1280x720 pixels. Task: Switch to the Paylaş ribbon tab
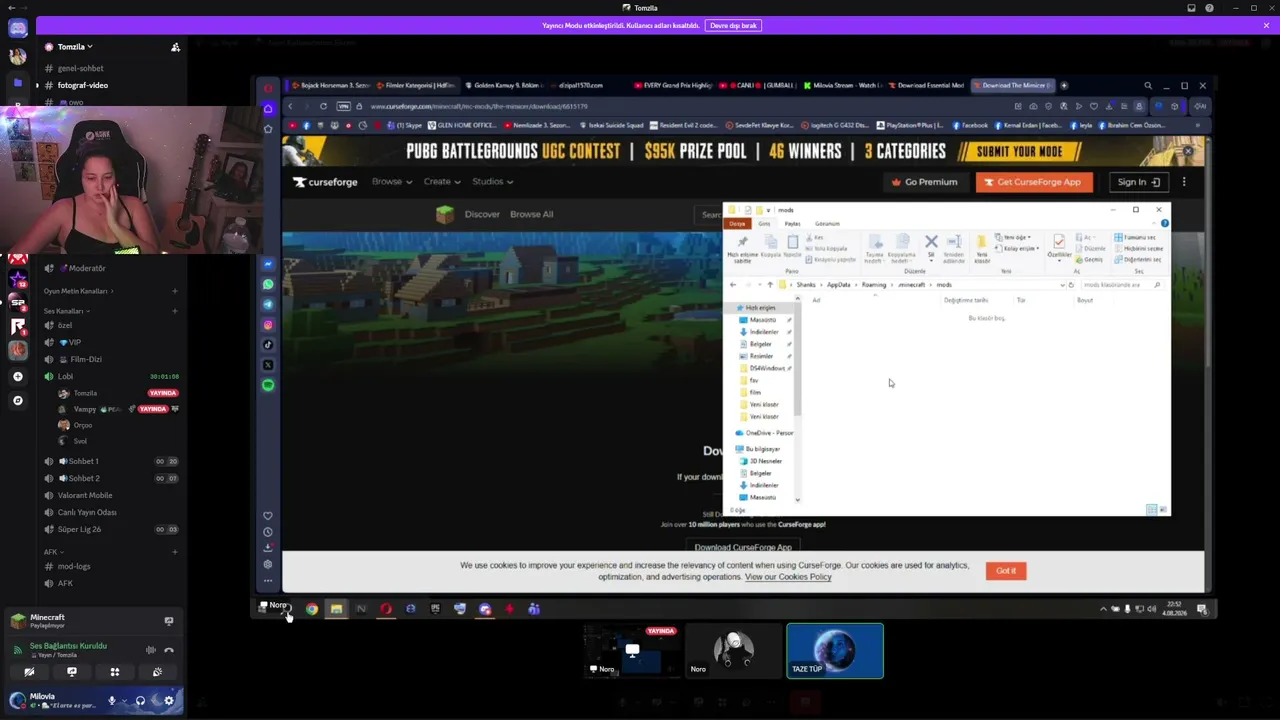click(792, 224)
